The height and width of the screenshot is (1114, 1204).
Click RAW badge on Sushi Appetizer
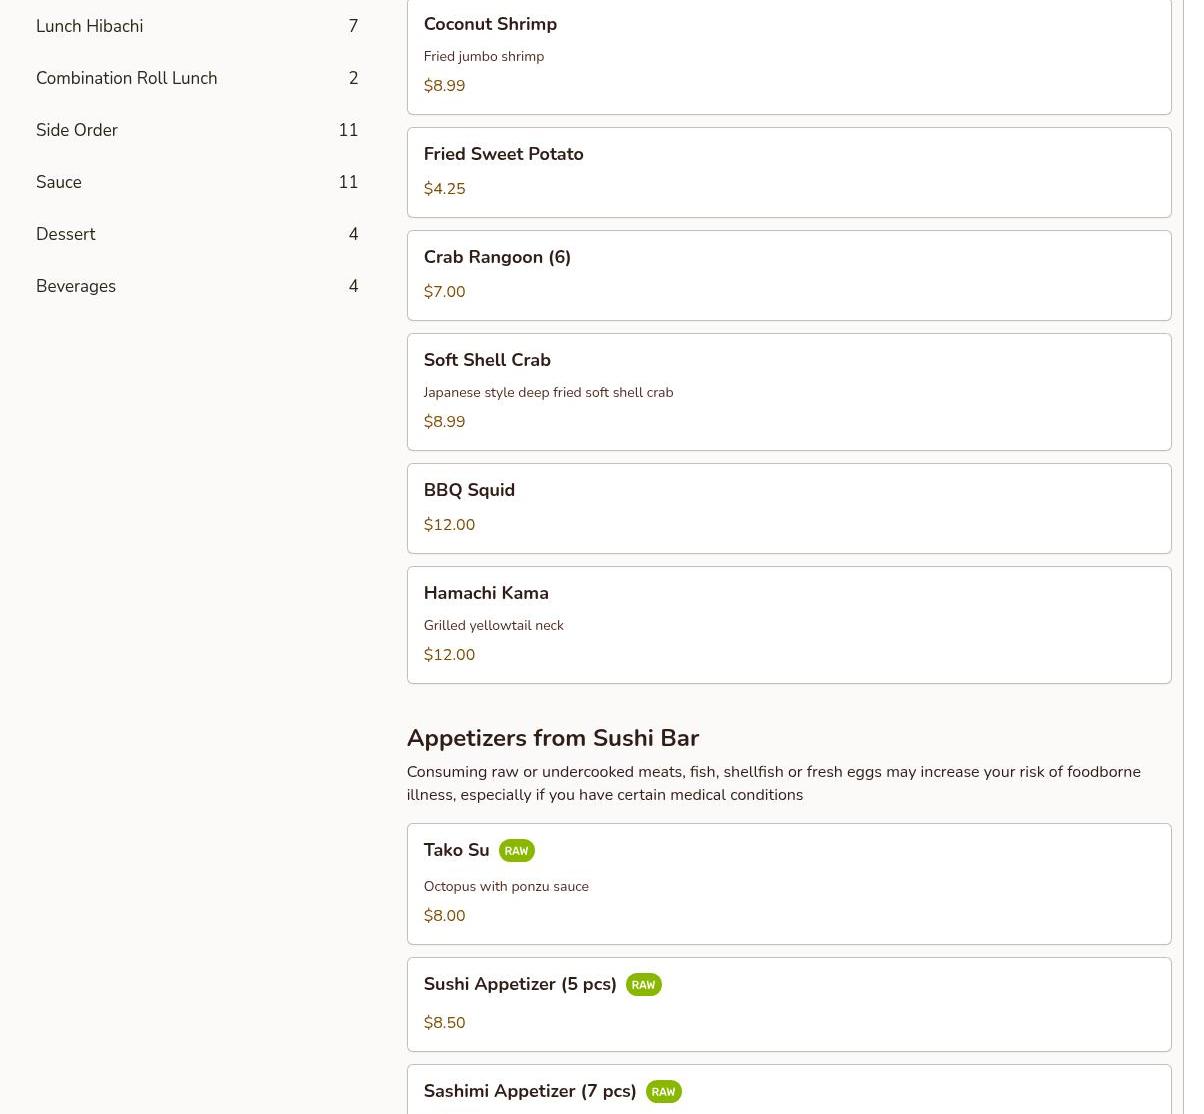(x=643, y=985)
